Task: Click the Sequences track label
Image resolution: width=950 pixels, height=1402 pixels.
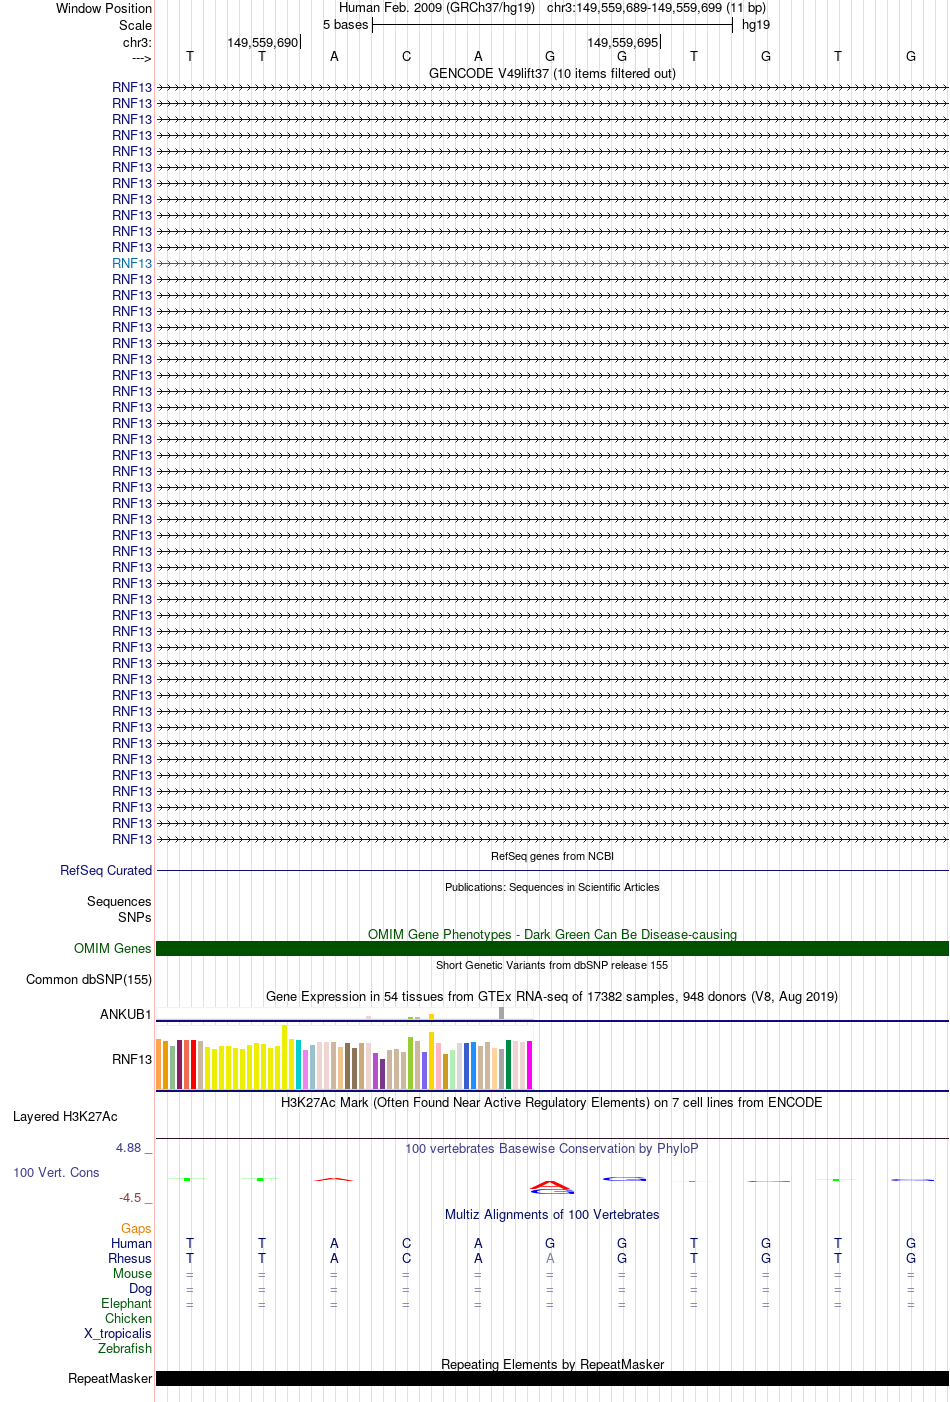Action: click(x=119, y=901)
